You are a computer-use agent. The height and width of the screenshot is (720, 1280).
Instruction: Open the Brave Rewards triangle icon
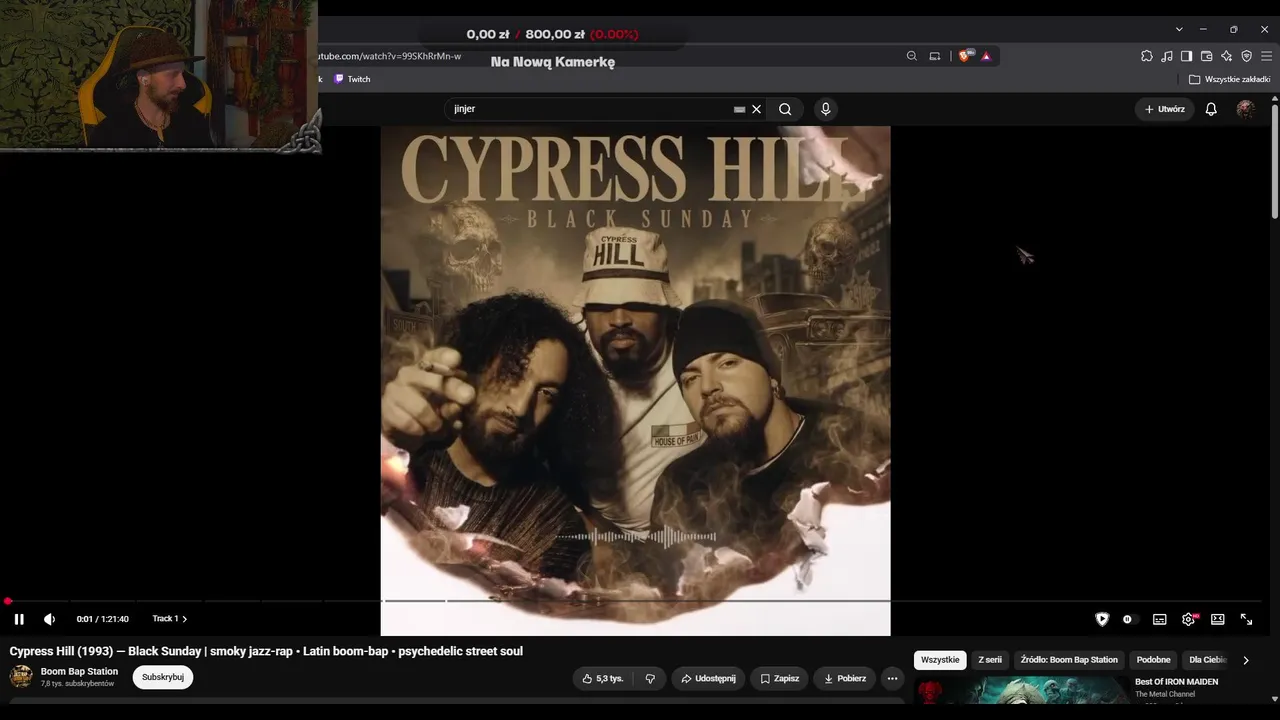click(986, 56)
